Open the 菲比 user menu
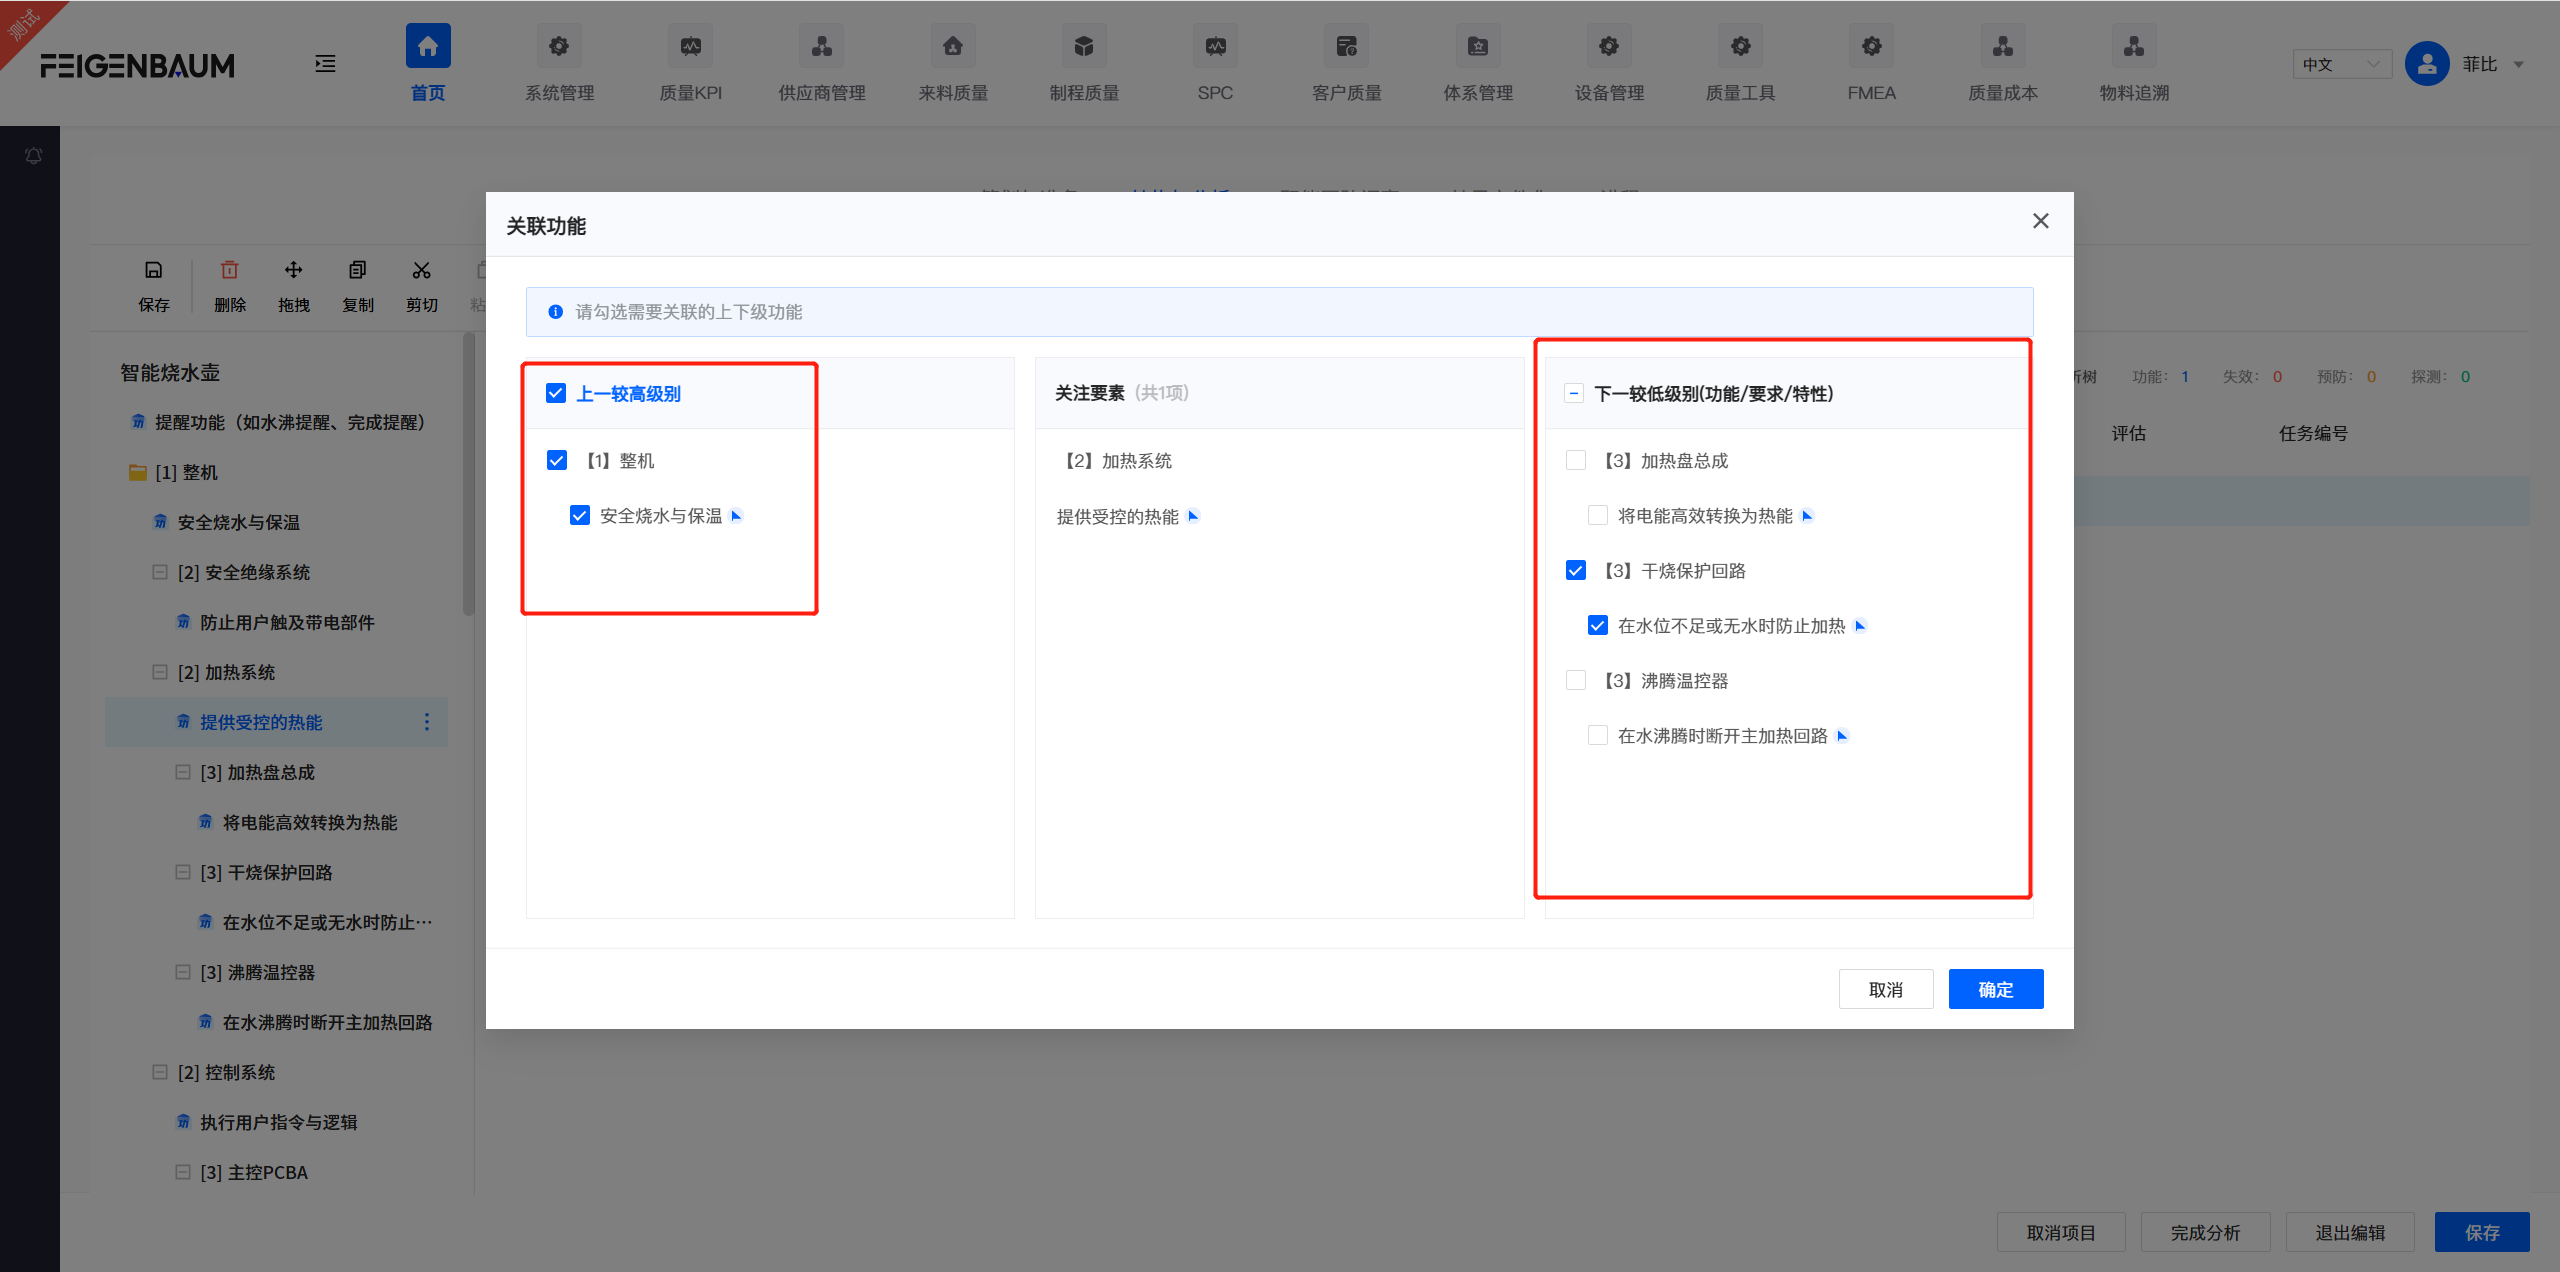The width and height of the screenshot is (2560, 1272). coord(2479,63)
